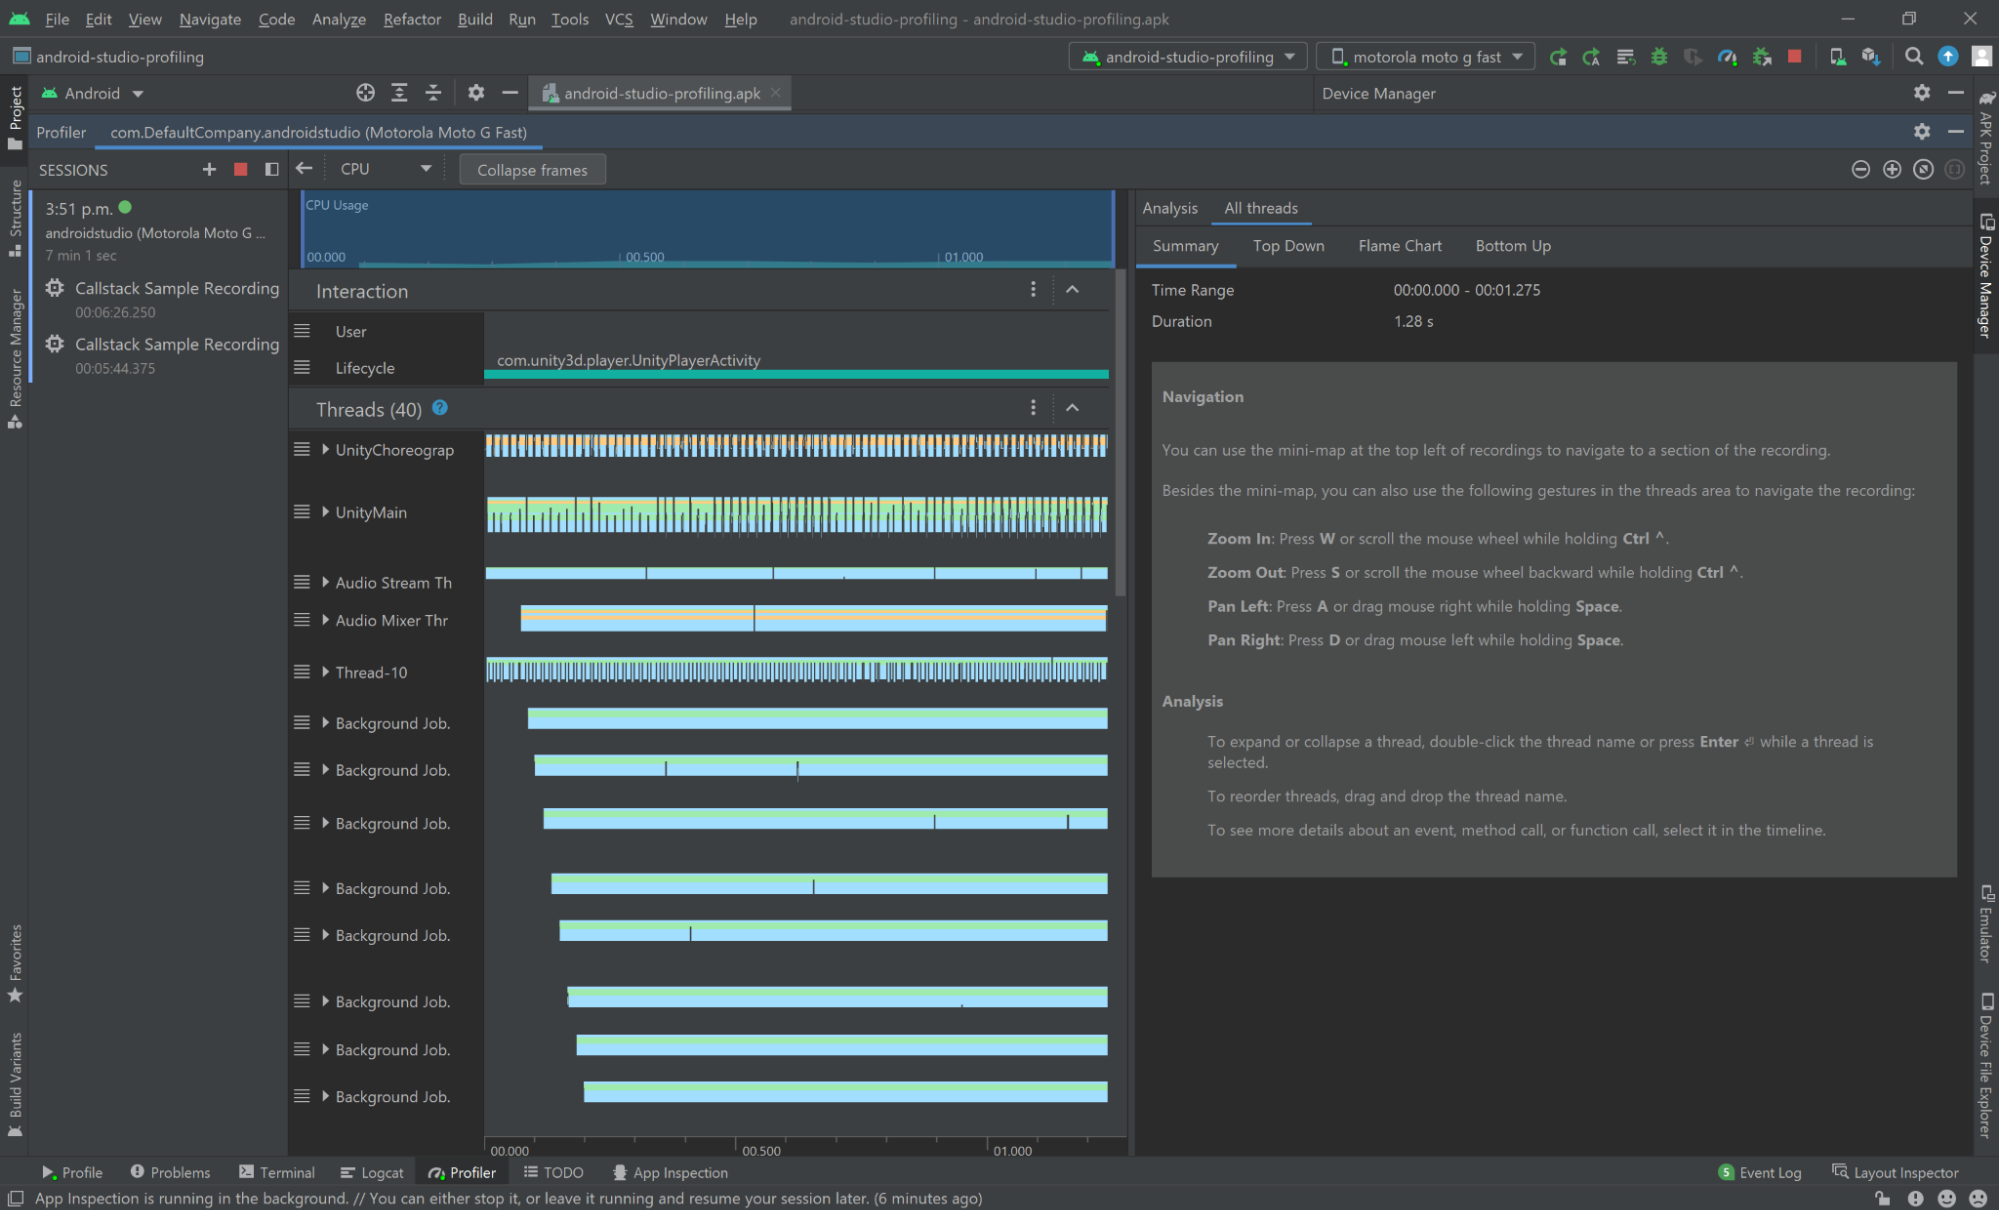This screenshot has width=1999, height=1211.
Task: Start a new profiler session
Action: point(209,170)
